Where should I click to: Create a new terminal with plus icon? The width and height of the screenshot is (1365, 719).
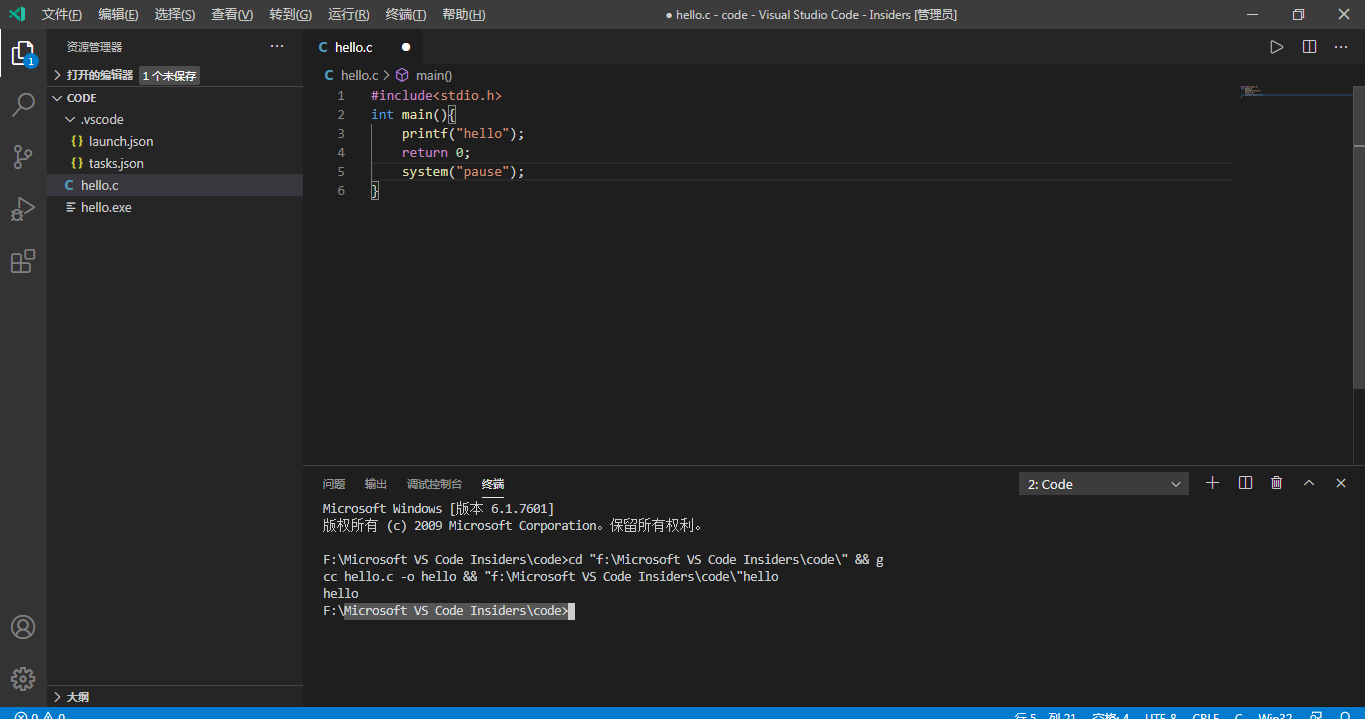tap(1213, 483)
